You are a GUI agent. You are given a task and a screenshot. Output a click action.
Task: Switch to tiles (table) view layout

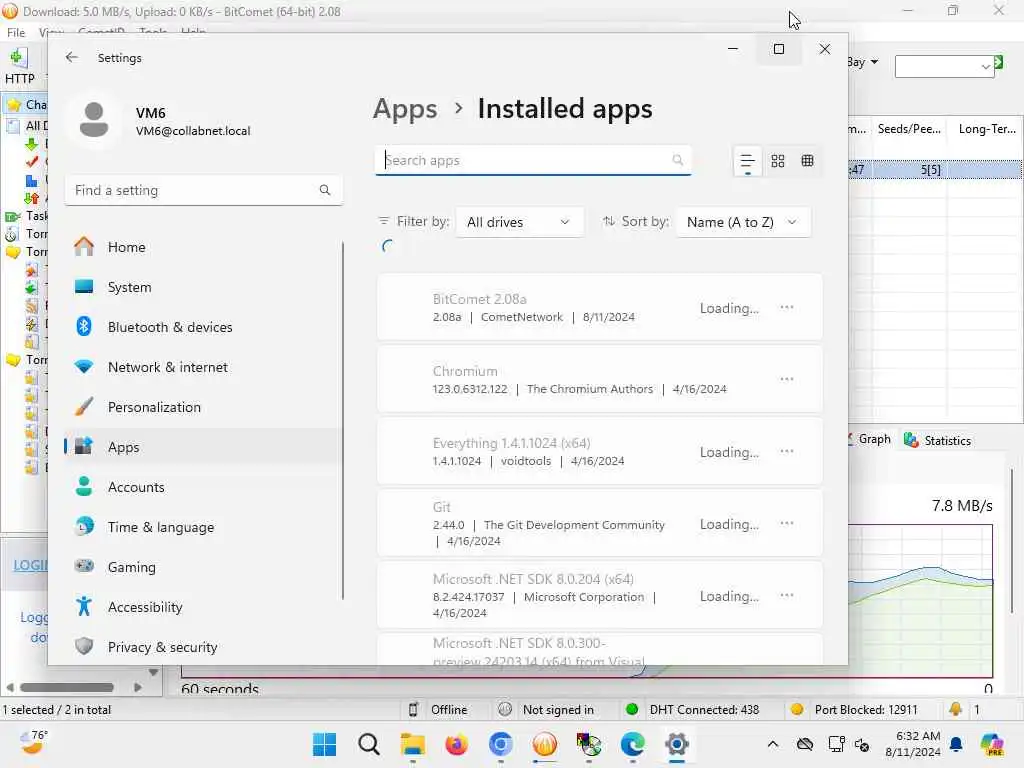[807, 161]
